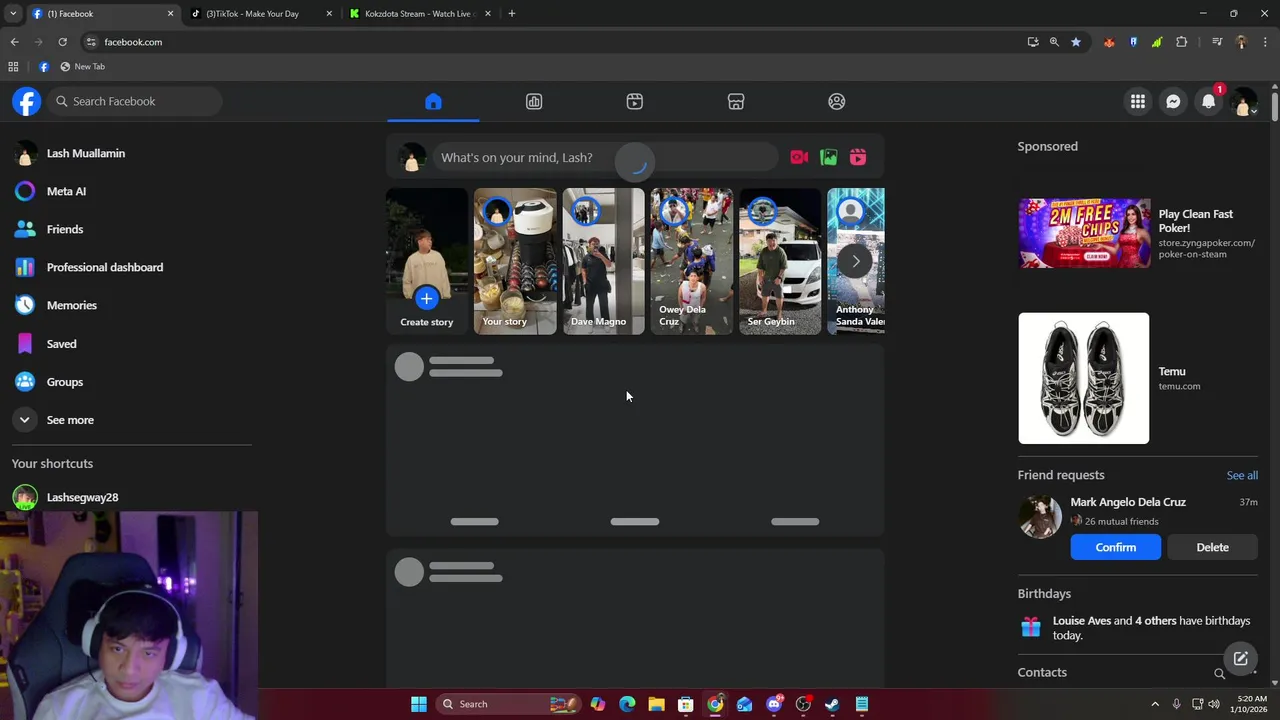Open the Marketplace tab

point(736,101)
